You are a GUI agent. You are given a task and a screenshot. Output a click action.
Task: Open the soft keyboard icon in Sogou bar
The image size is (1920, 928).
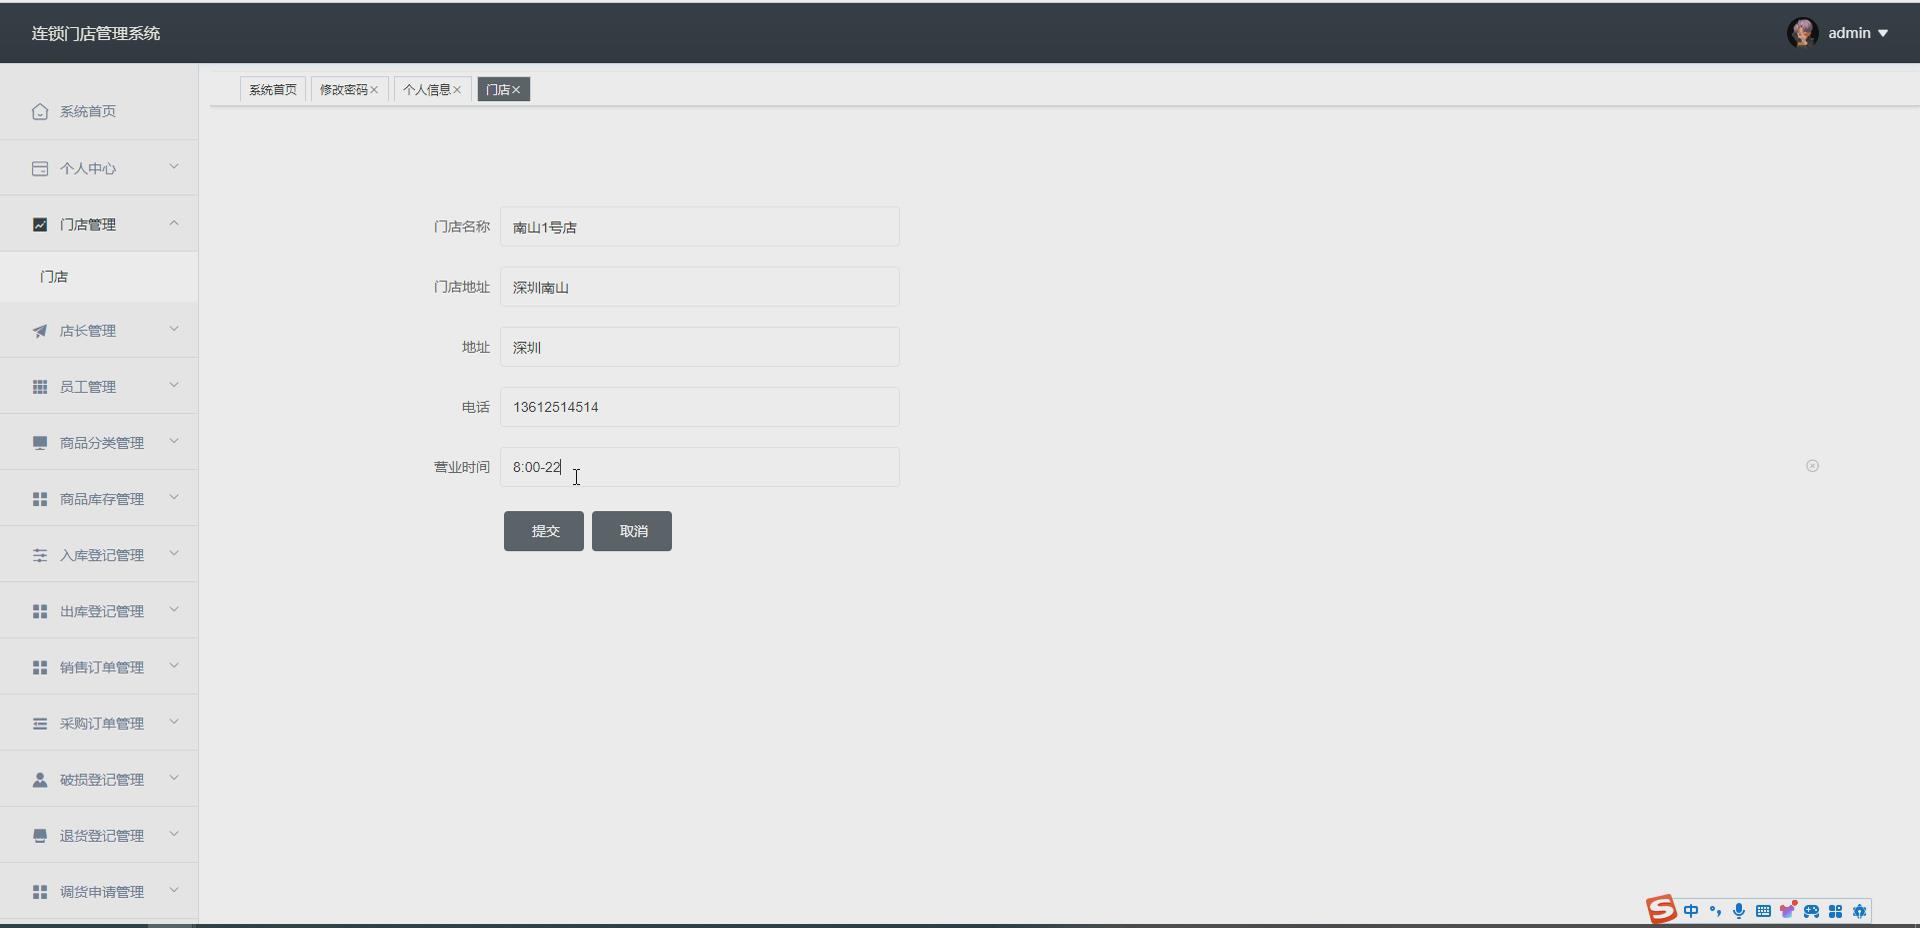click(x=1763, y=911)
